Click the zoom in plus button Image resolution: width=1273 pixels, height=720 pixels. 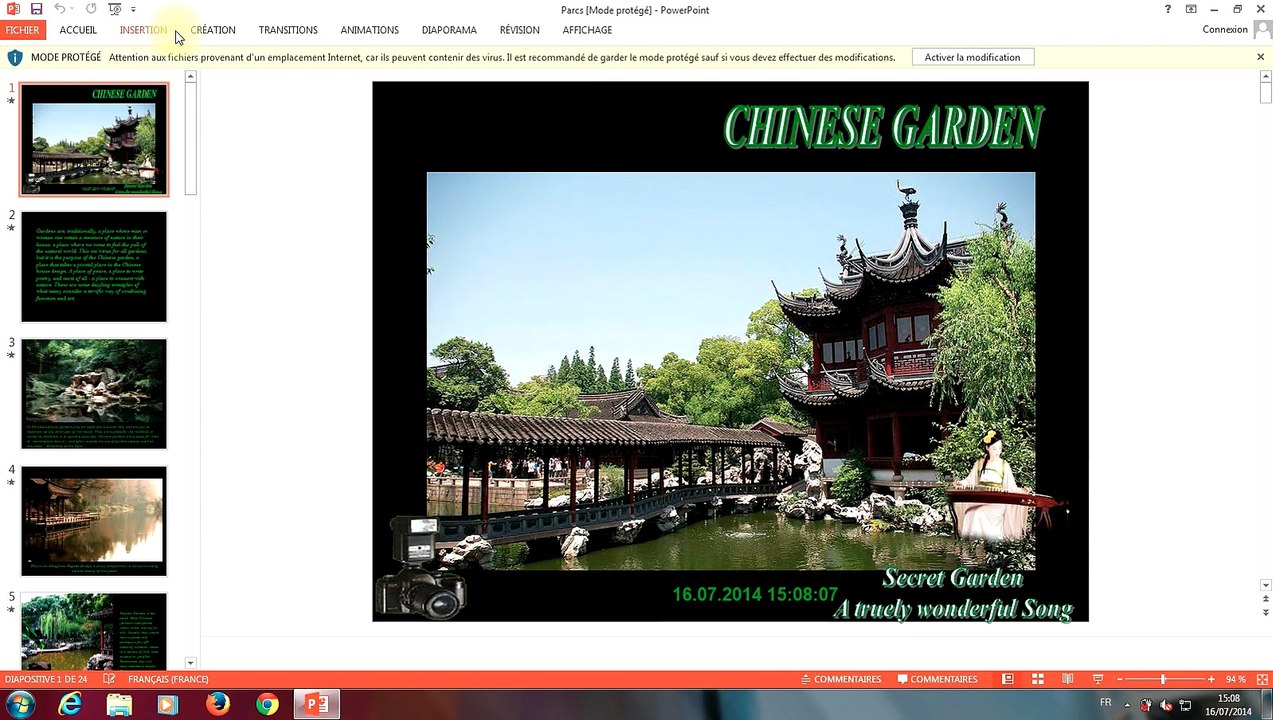click(x=1211, y=679)
